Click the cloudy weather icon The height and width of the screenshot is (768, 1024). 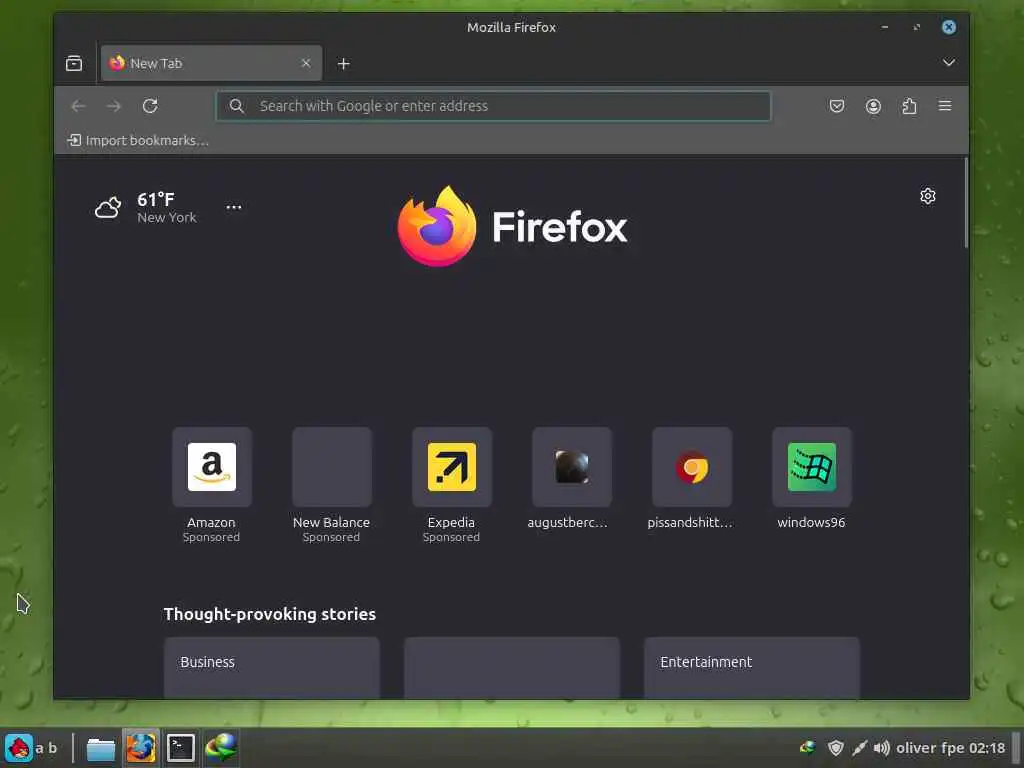coord(108,208)
